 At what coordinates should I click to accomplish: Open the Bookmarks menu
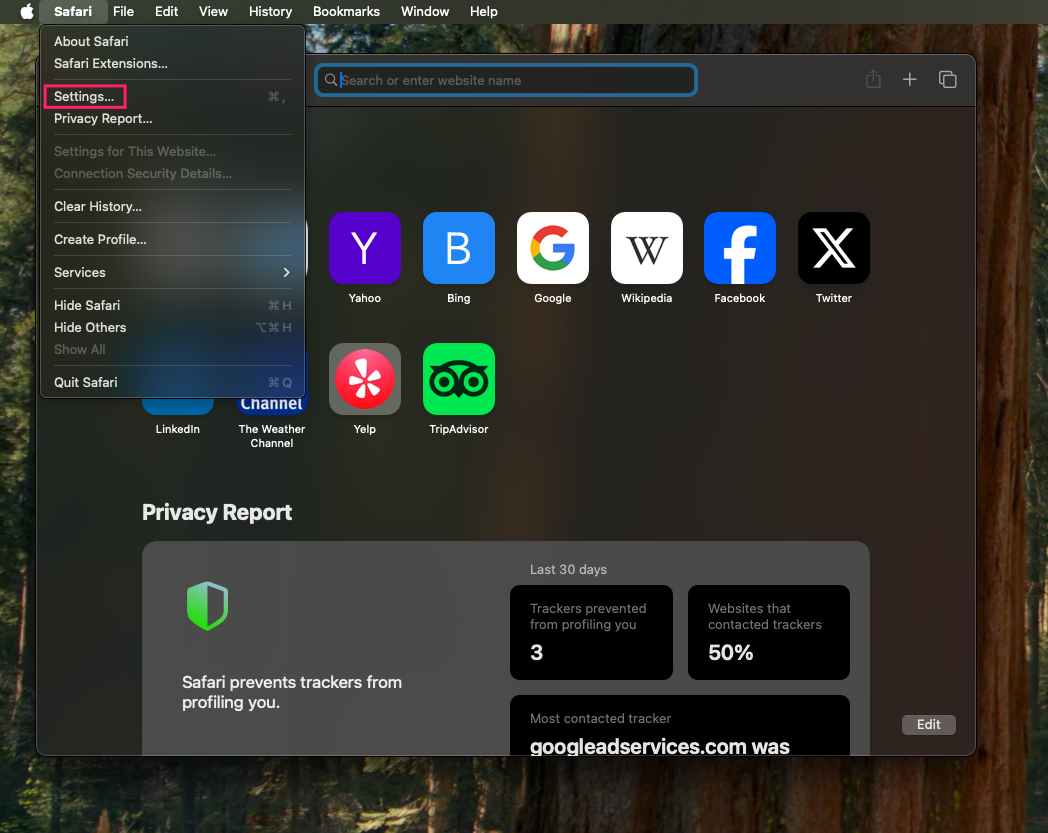(x=346, y=11)
